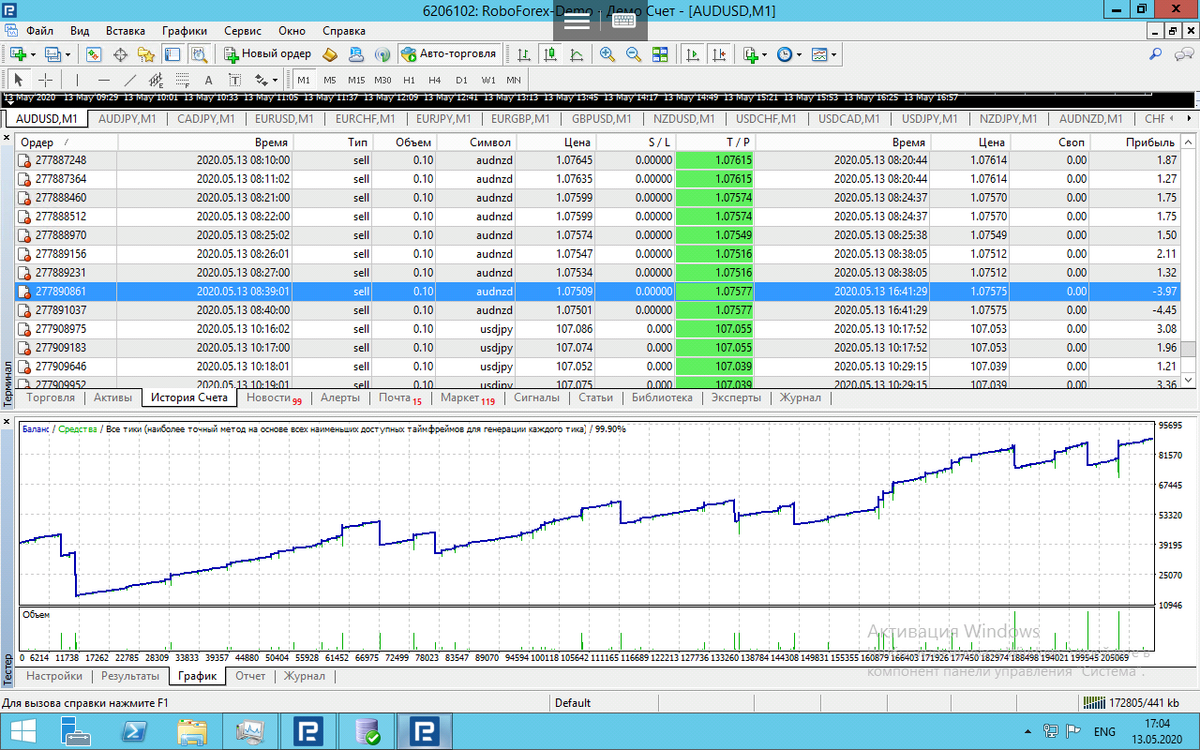Open the Profiles toolbar icon
The image size is (1200, 750).
click(x=52, y=54)
